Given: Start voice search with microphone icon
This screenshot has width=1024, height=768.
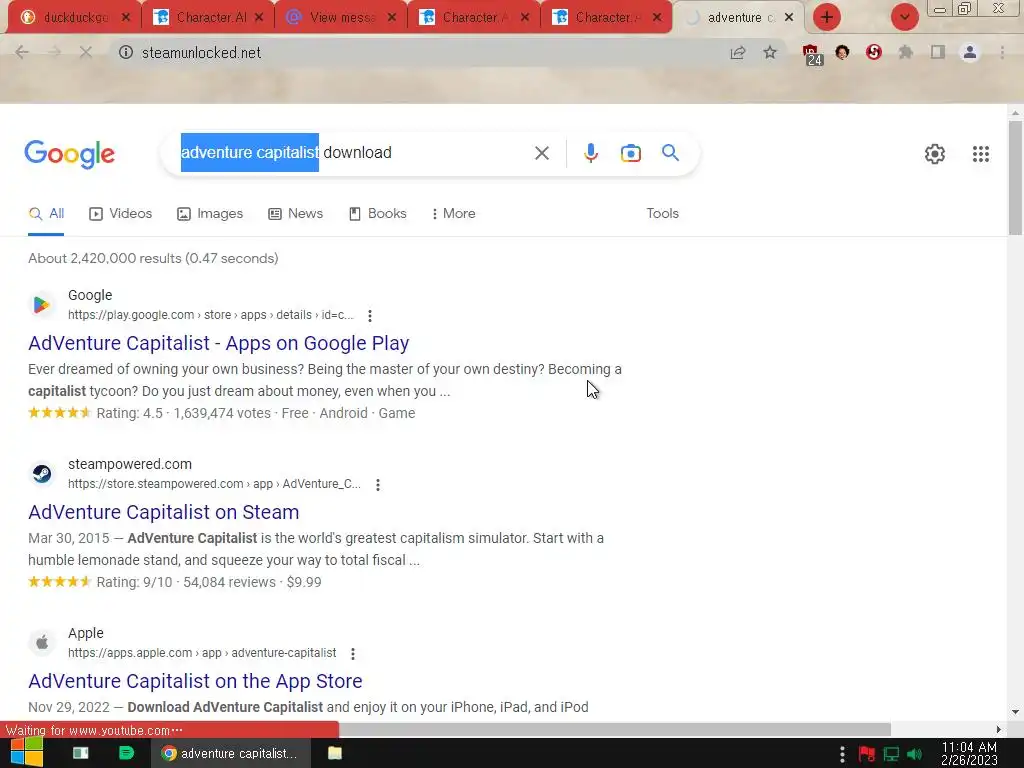Looking at the screenshot, I should (x=590, y=153).
